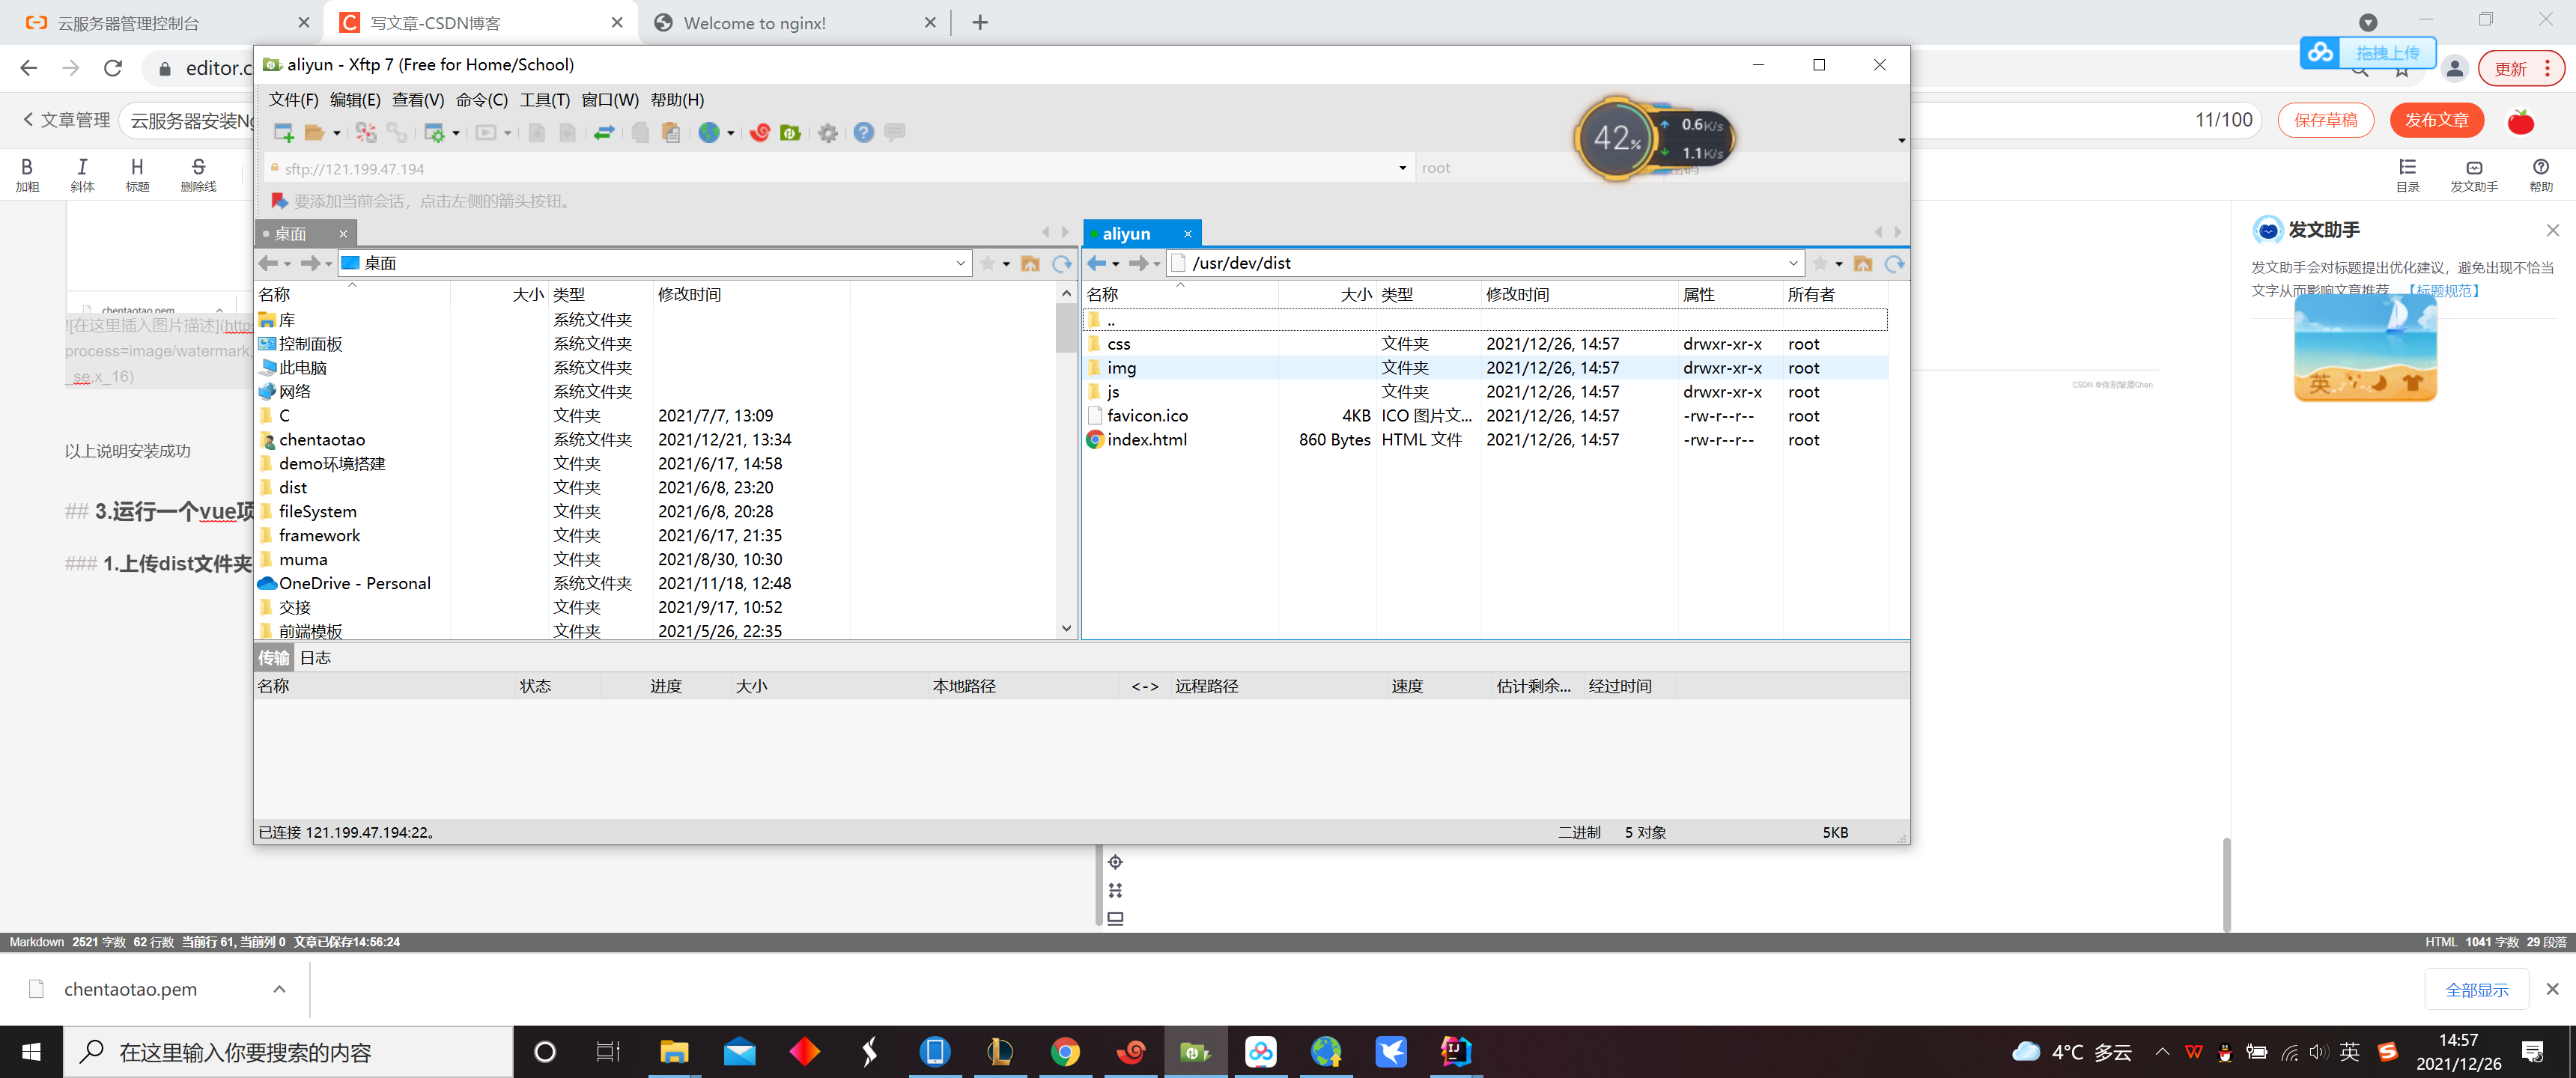This screenshot has height=1078, width=2576.
Task: Click 全部显示 in the downloads bar
Action: point(2476,990)
